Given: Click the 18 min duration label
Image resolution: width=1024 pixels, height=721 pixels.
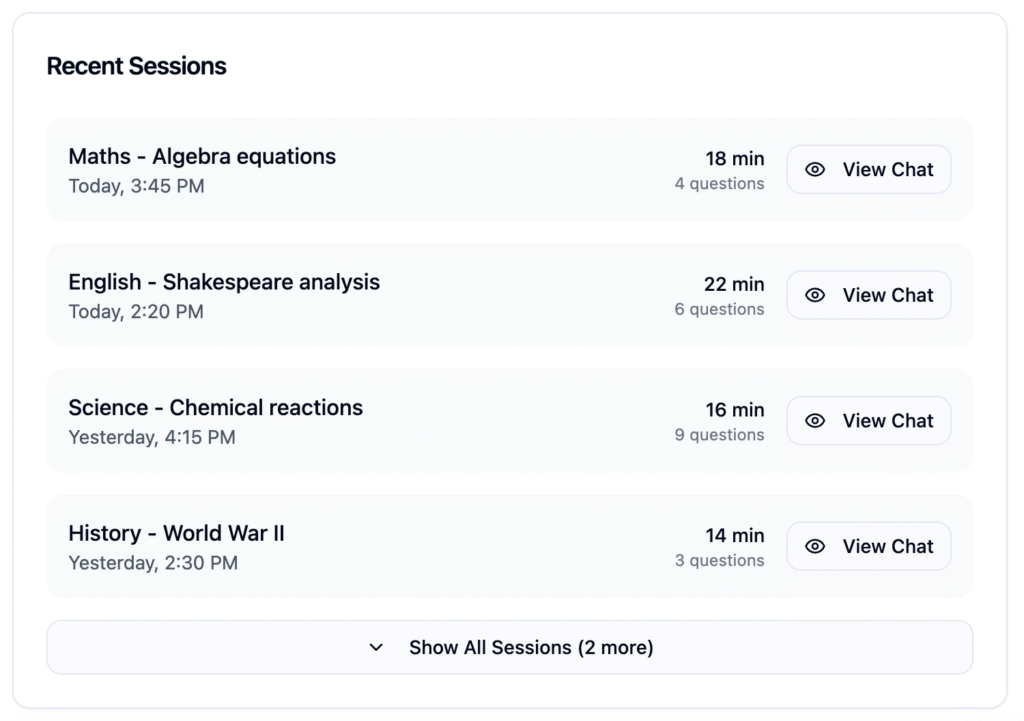Looking at the screenshot, I should click(734, 159).
